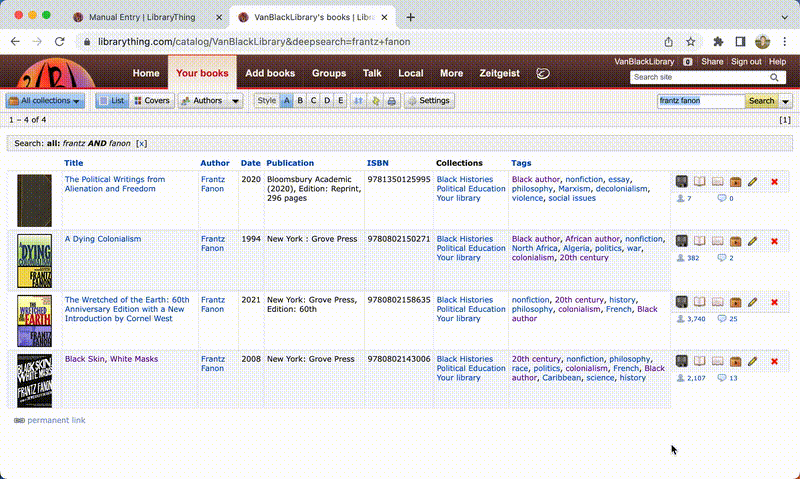Clear the frantz AND fanon search filter

[141, 143]
